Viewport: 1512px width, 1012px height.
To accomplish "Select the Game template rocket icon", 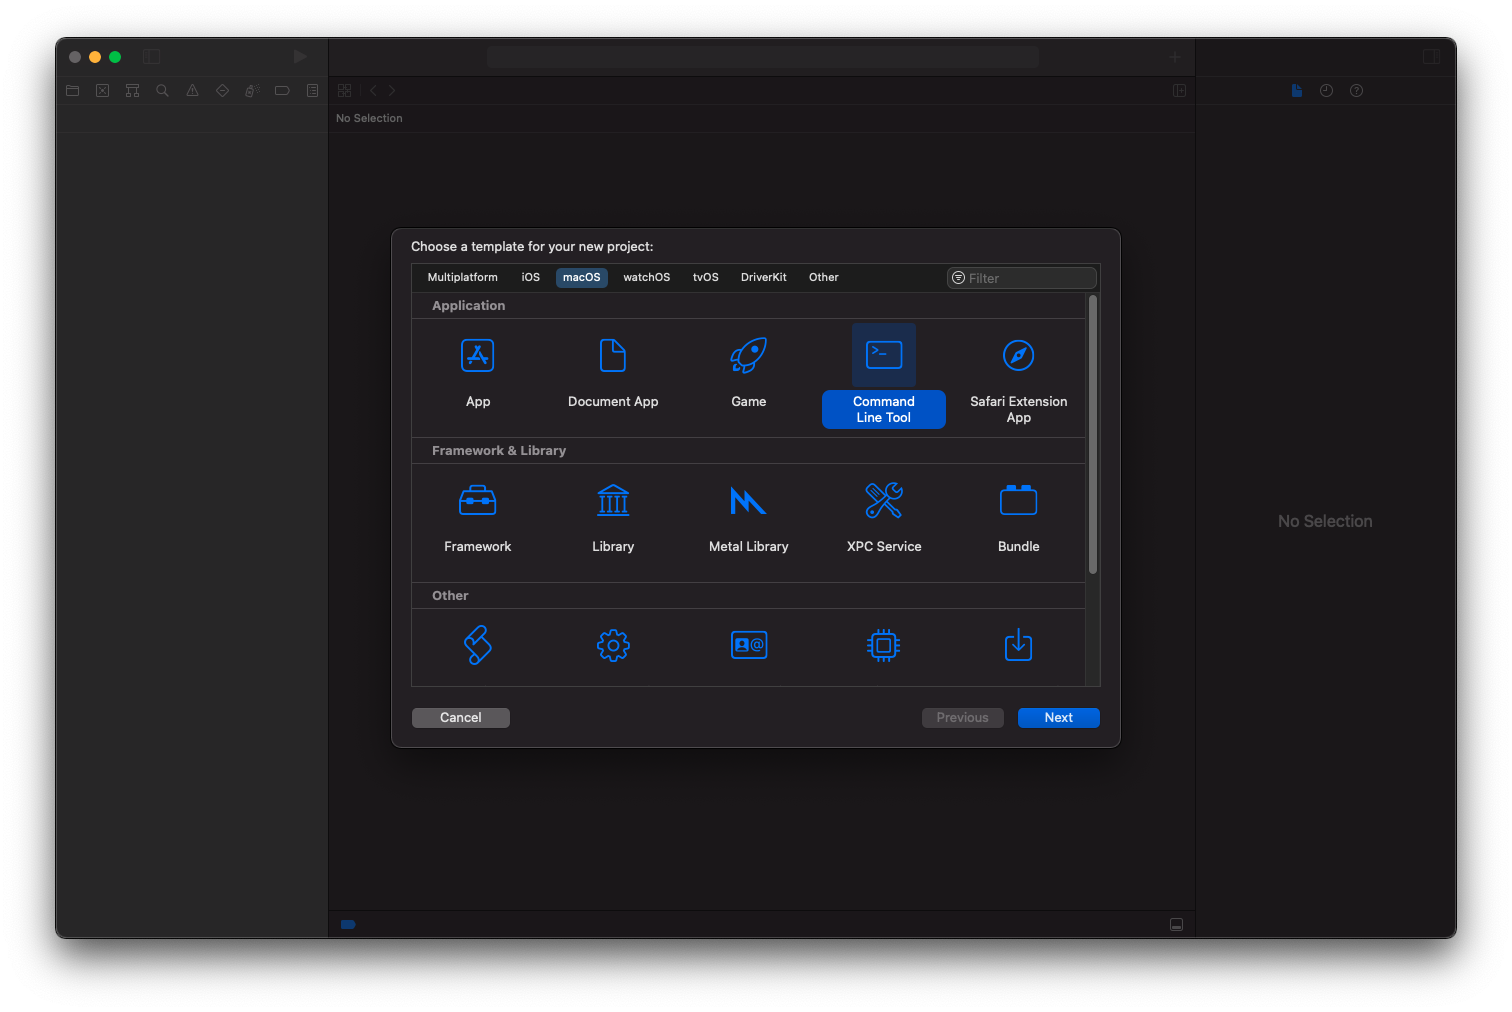I will click(748, 356).
